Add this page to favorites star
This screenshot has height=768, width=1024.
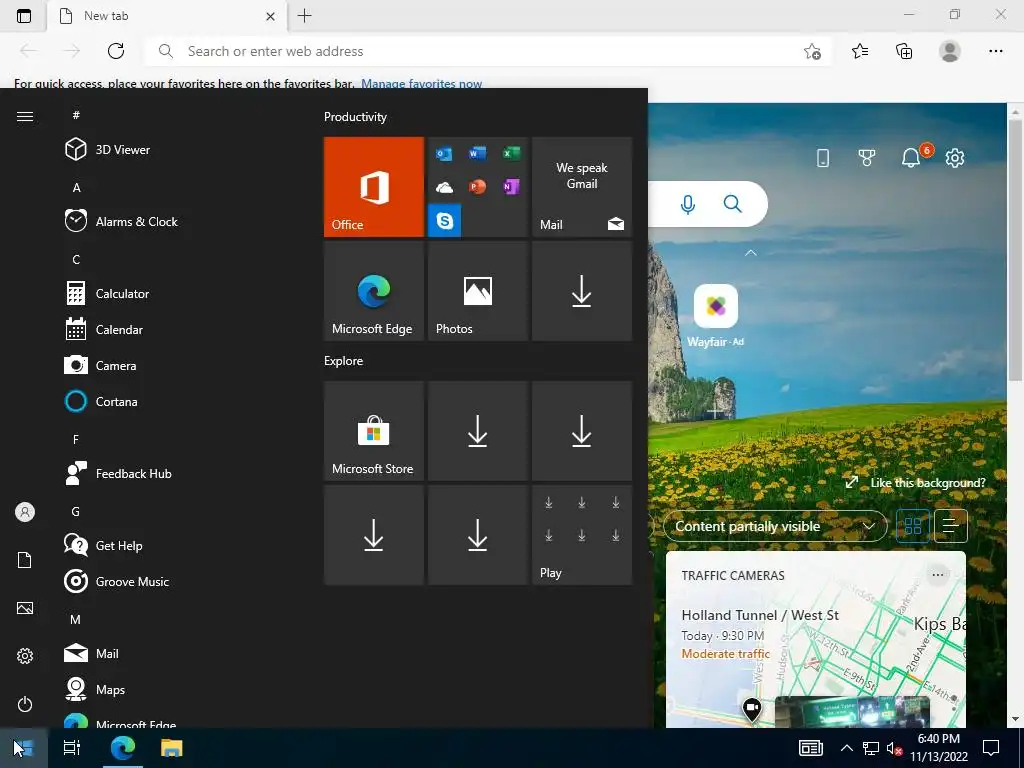click(812, 51)
